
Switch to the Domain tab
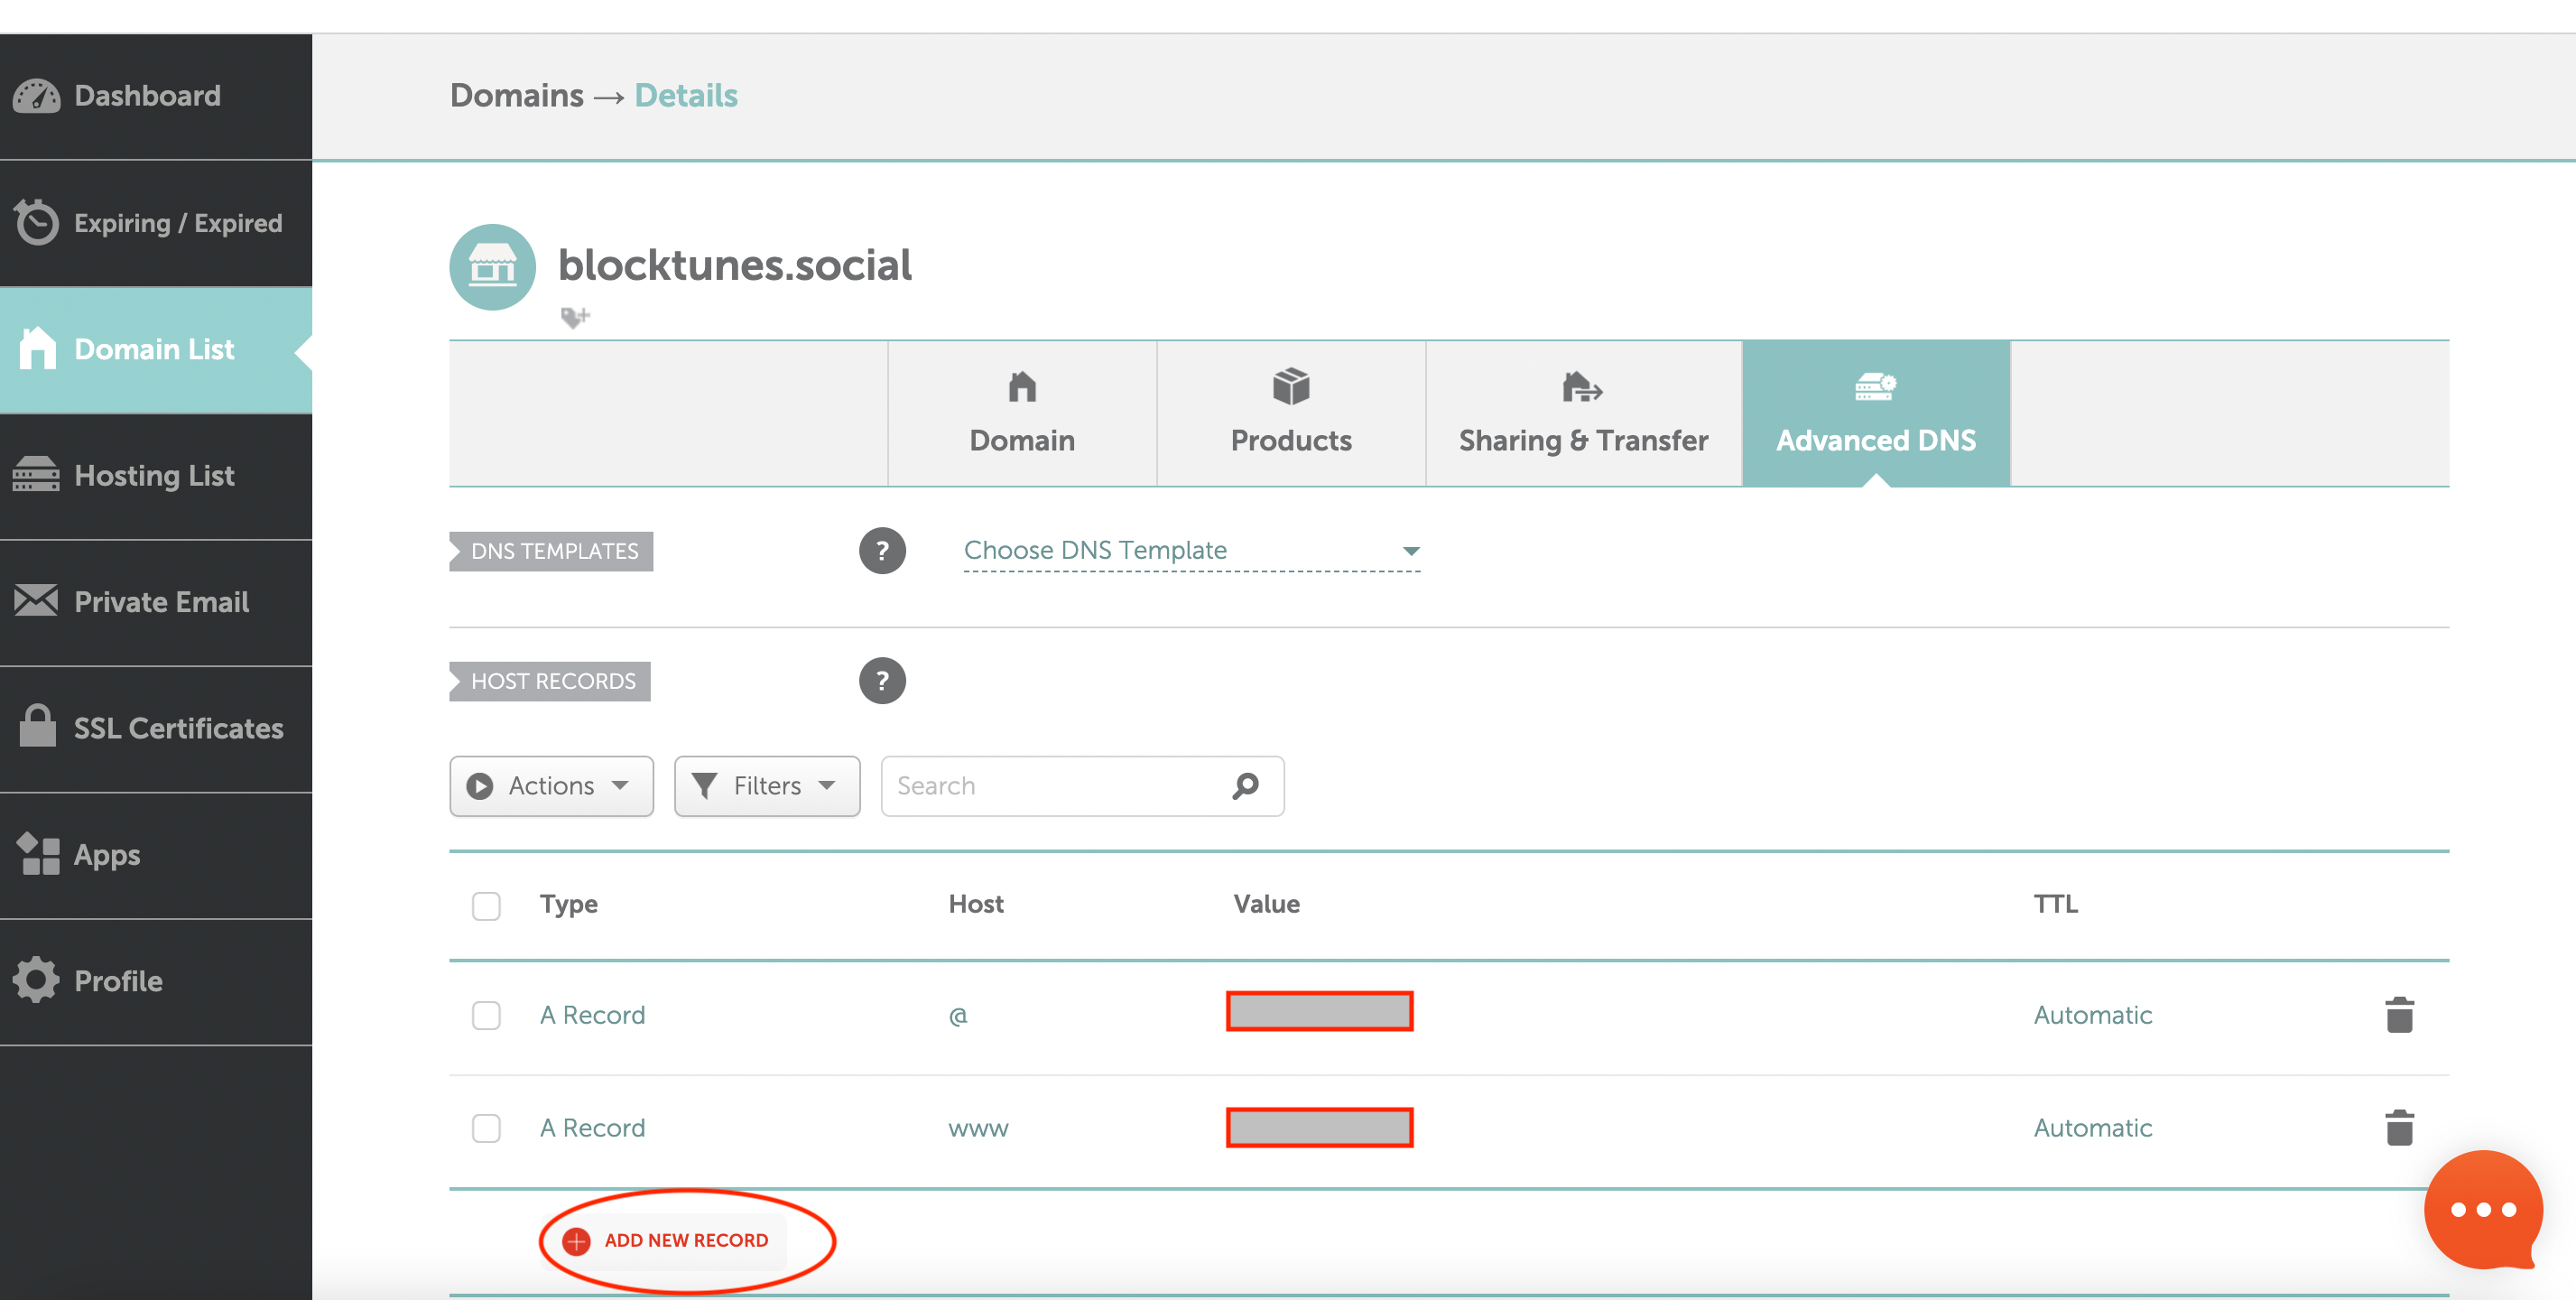tap(1022, 413)
